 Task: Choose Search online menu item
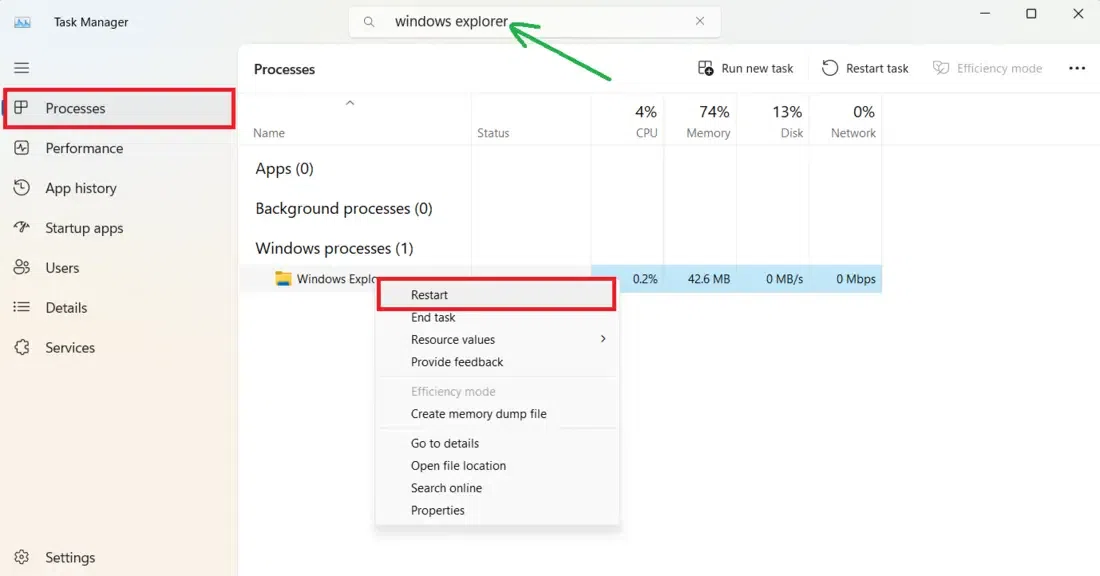(x=497, y=488)
